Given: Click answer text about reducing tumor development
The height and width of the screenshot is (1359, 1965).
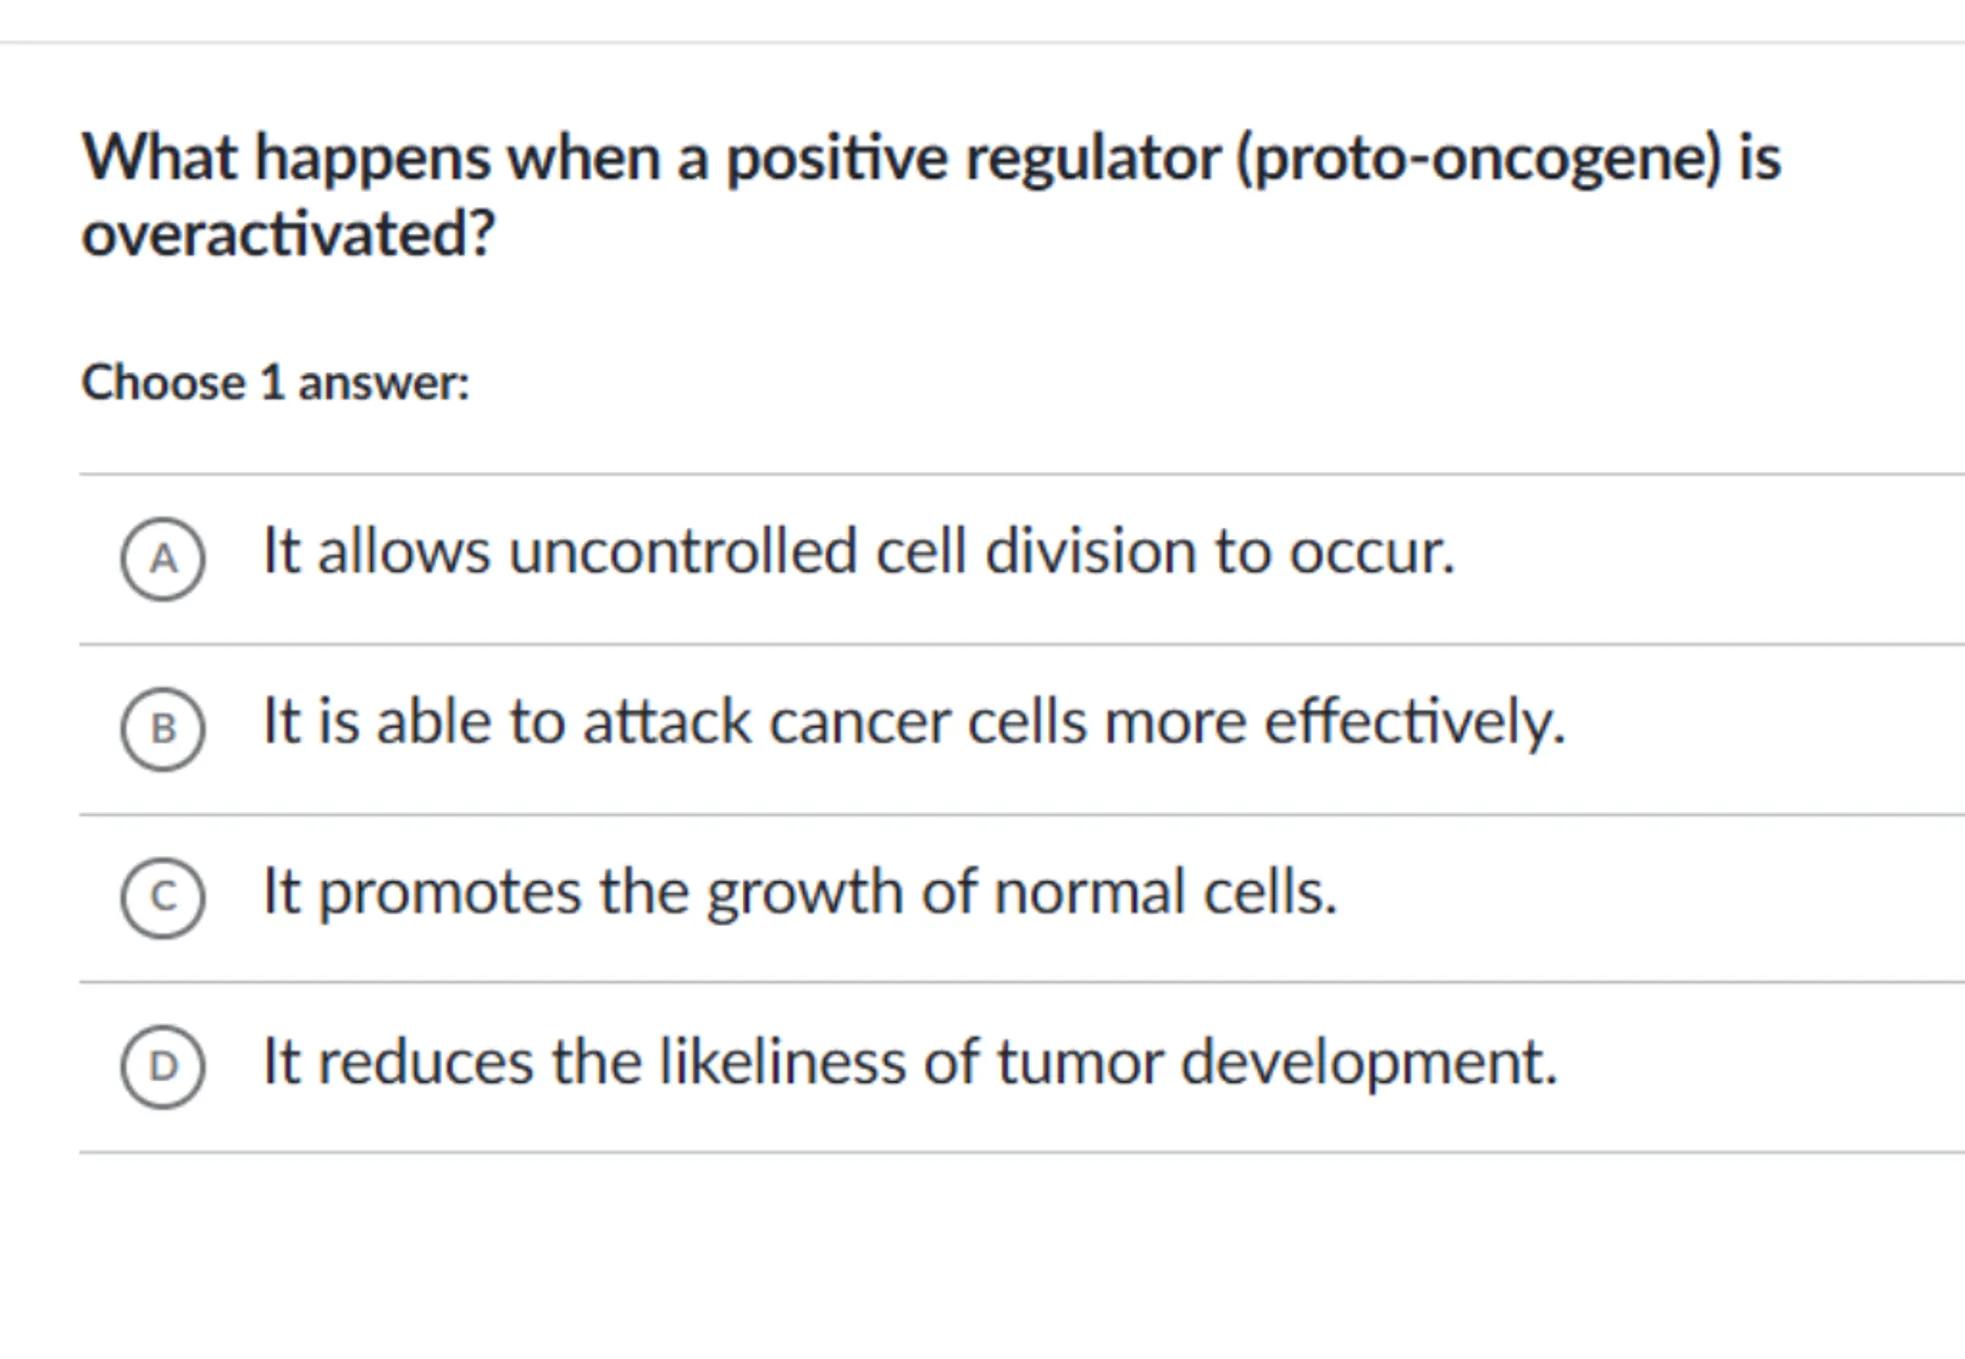Looking at the screenshot, I should (x=910, y=1061).
